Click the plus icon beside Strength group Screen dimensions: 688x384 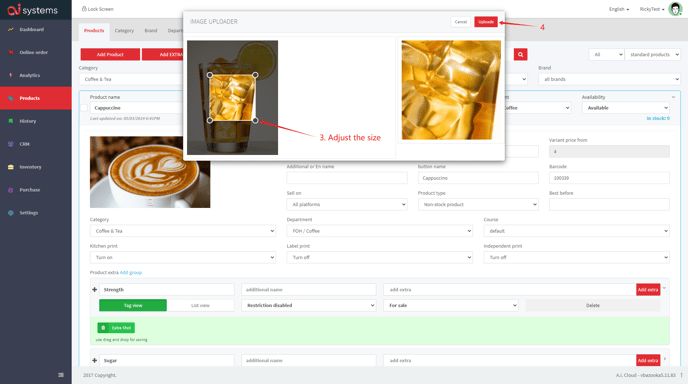coord(94,290)
